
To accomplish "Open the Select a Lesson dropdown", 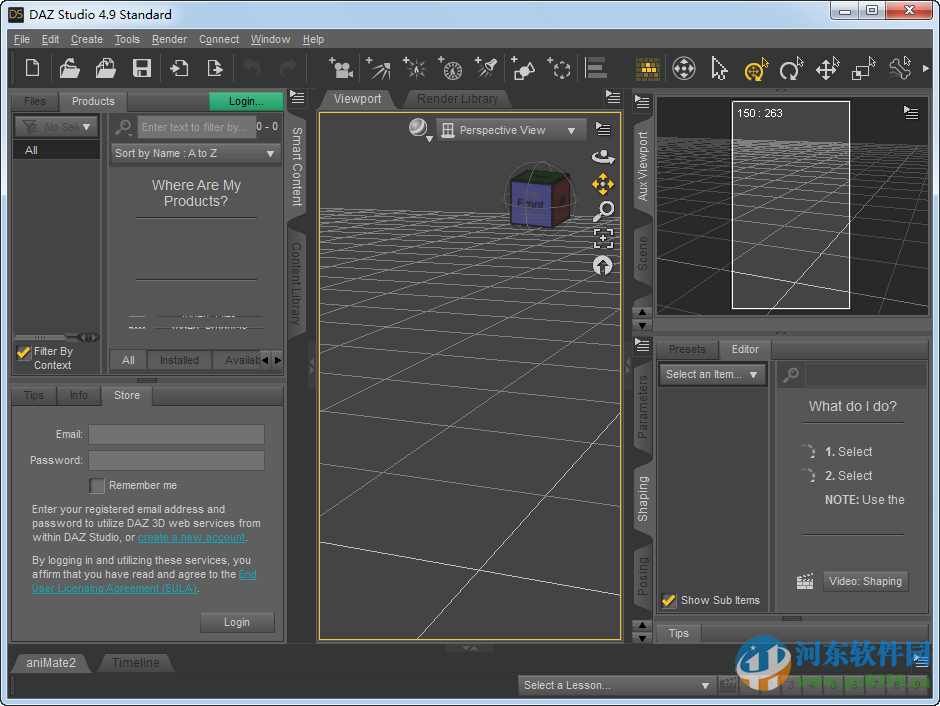I will tap(616, 685).
